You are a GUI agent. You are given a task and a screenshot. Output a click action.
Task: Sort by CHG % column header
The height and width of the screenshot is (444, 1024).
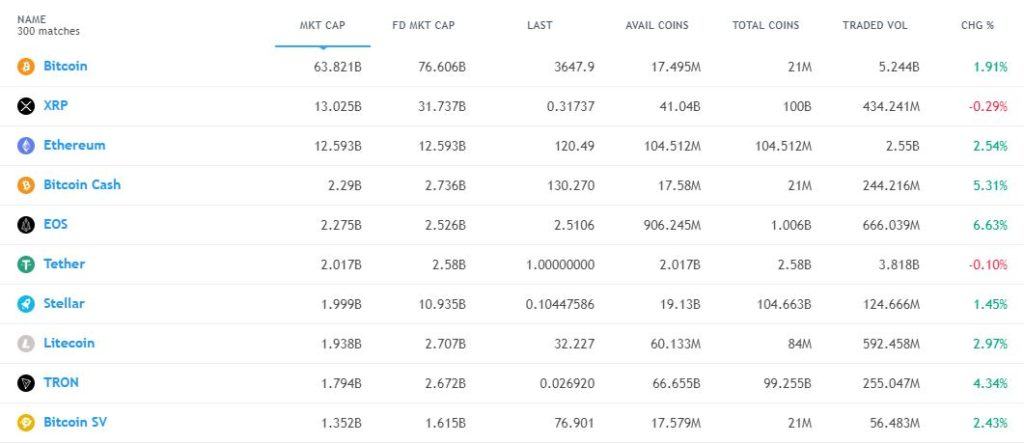click(975, 25)
